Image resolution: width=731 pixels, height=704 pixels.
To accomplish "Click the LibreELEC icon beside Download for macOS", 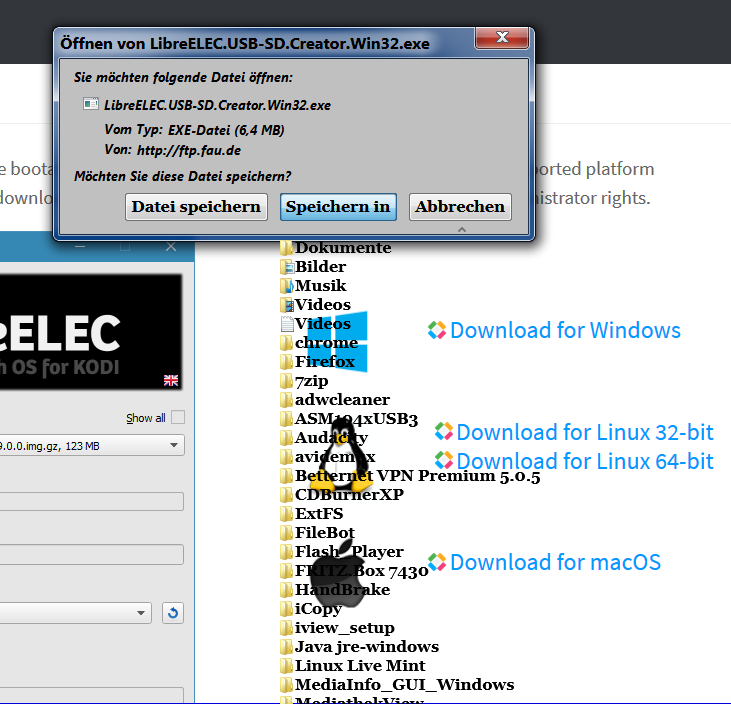I will pyautogui.click(x=437, y=562).
